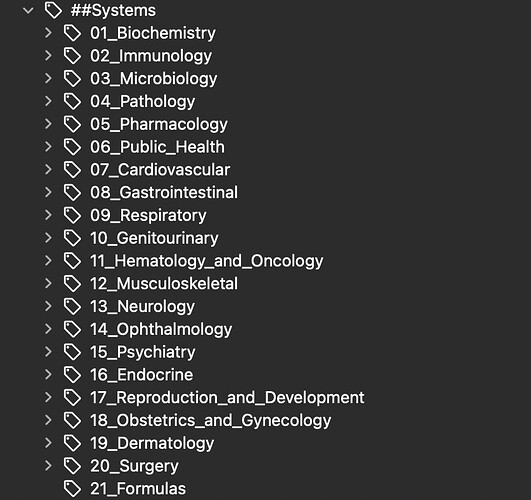
Task: Expand the 11_Hematology_and_Oncology tag
Action: (x=48, y=261)
